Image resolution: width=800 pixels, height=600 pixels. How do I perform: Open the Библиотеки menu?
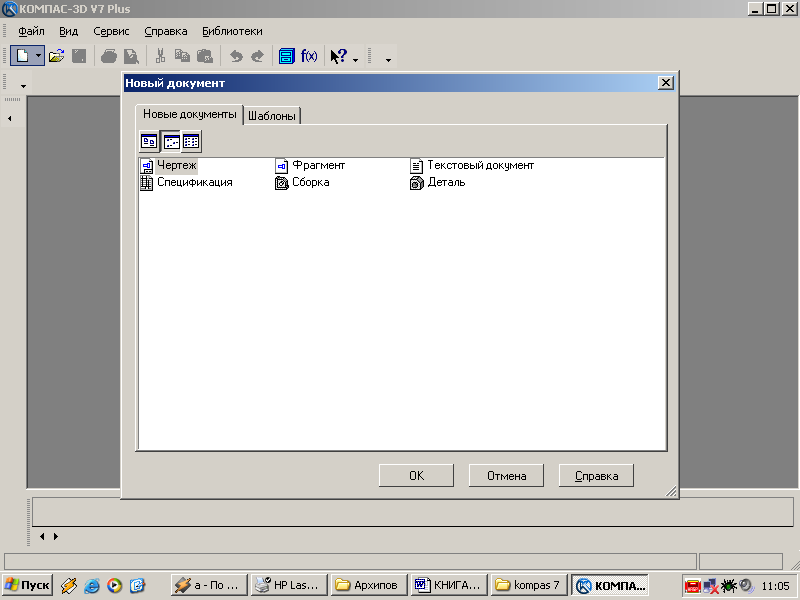232,31
